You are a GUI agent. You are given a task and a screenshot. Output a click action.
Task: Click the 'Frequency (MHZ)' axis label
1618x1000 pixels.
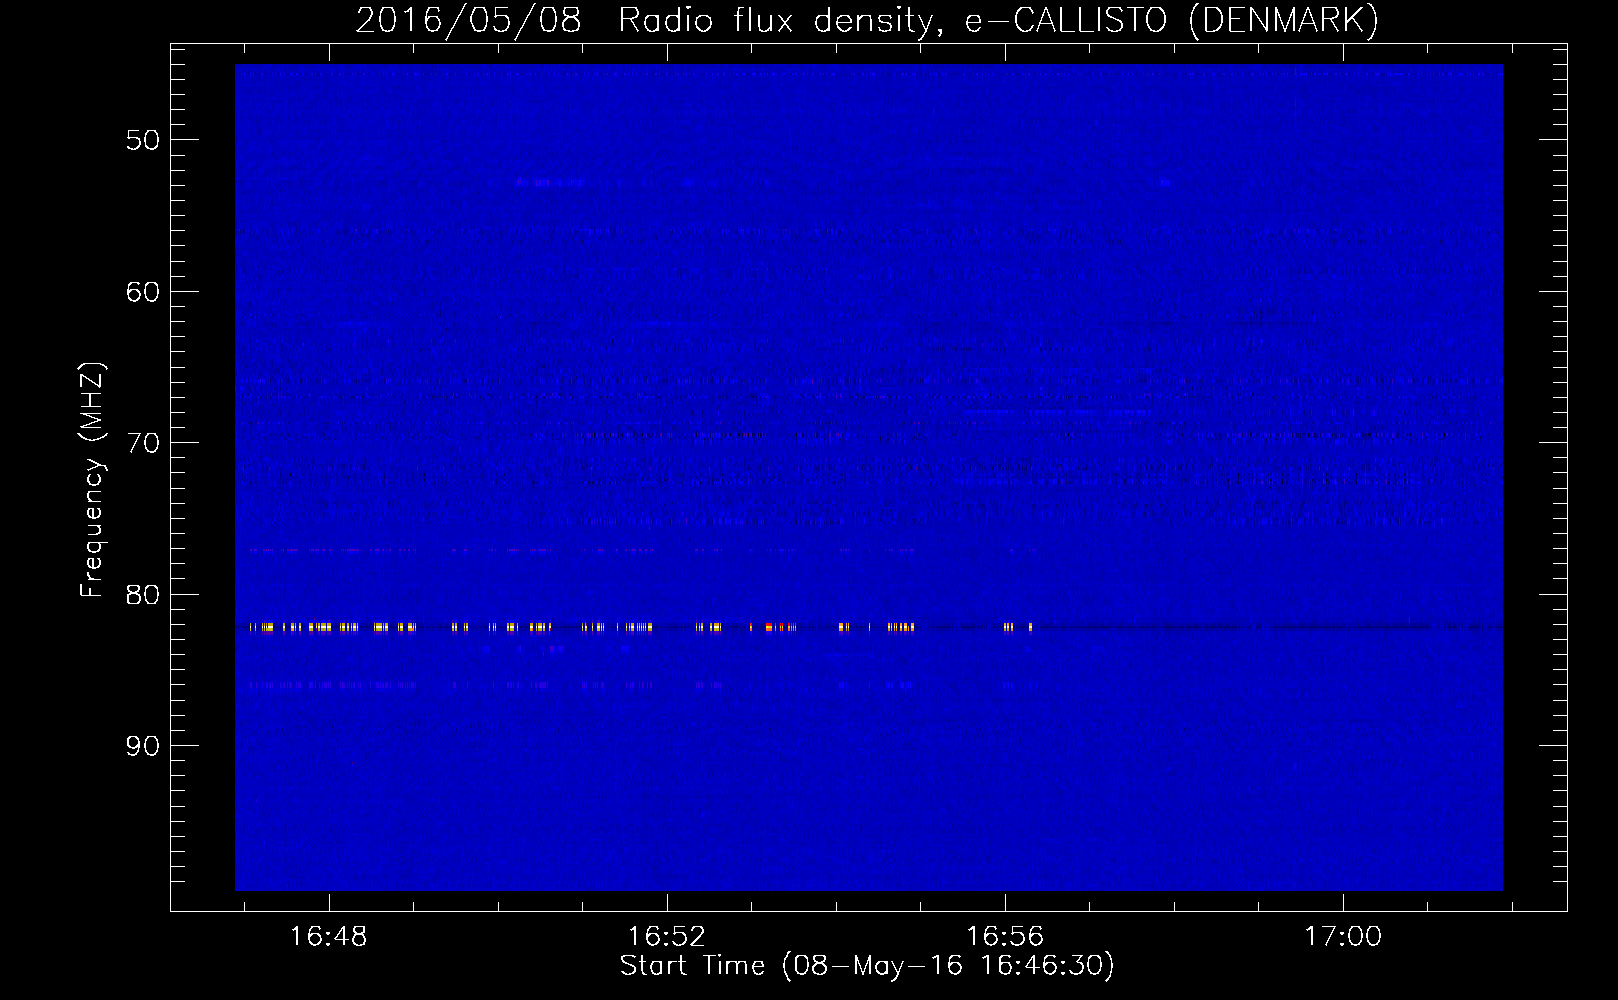point(91,480)
